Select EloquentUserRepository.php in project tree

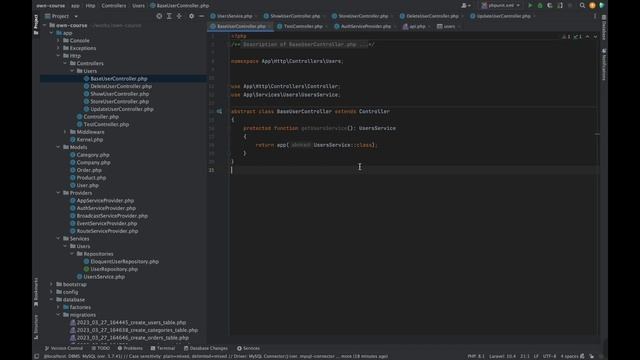[124, 262]
